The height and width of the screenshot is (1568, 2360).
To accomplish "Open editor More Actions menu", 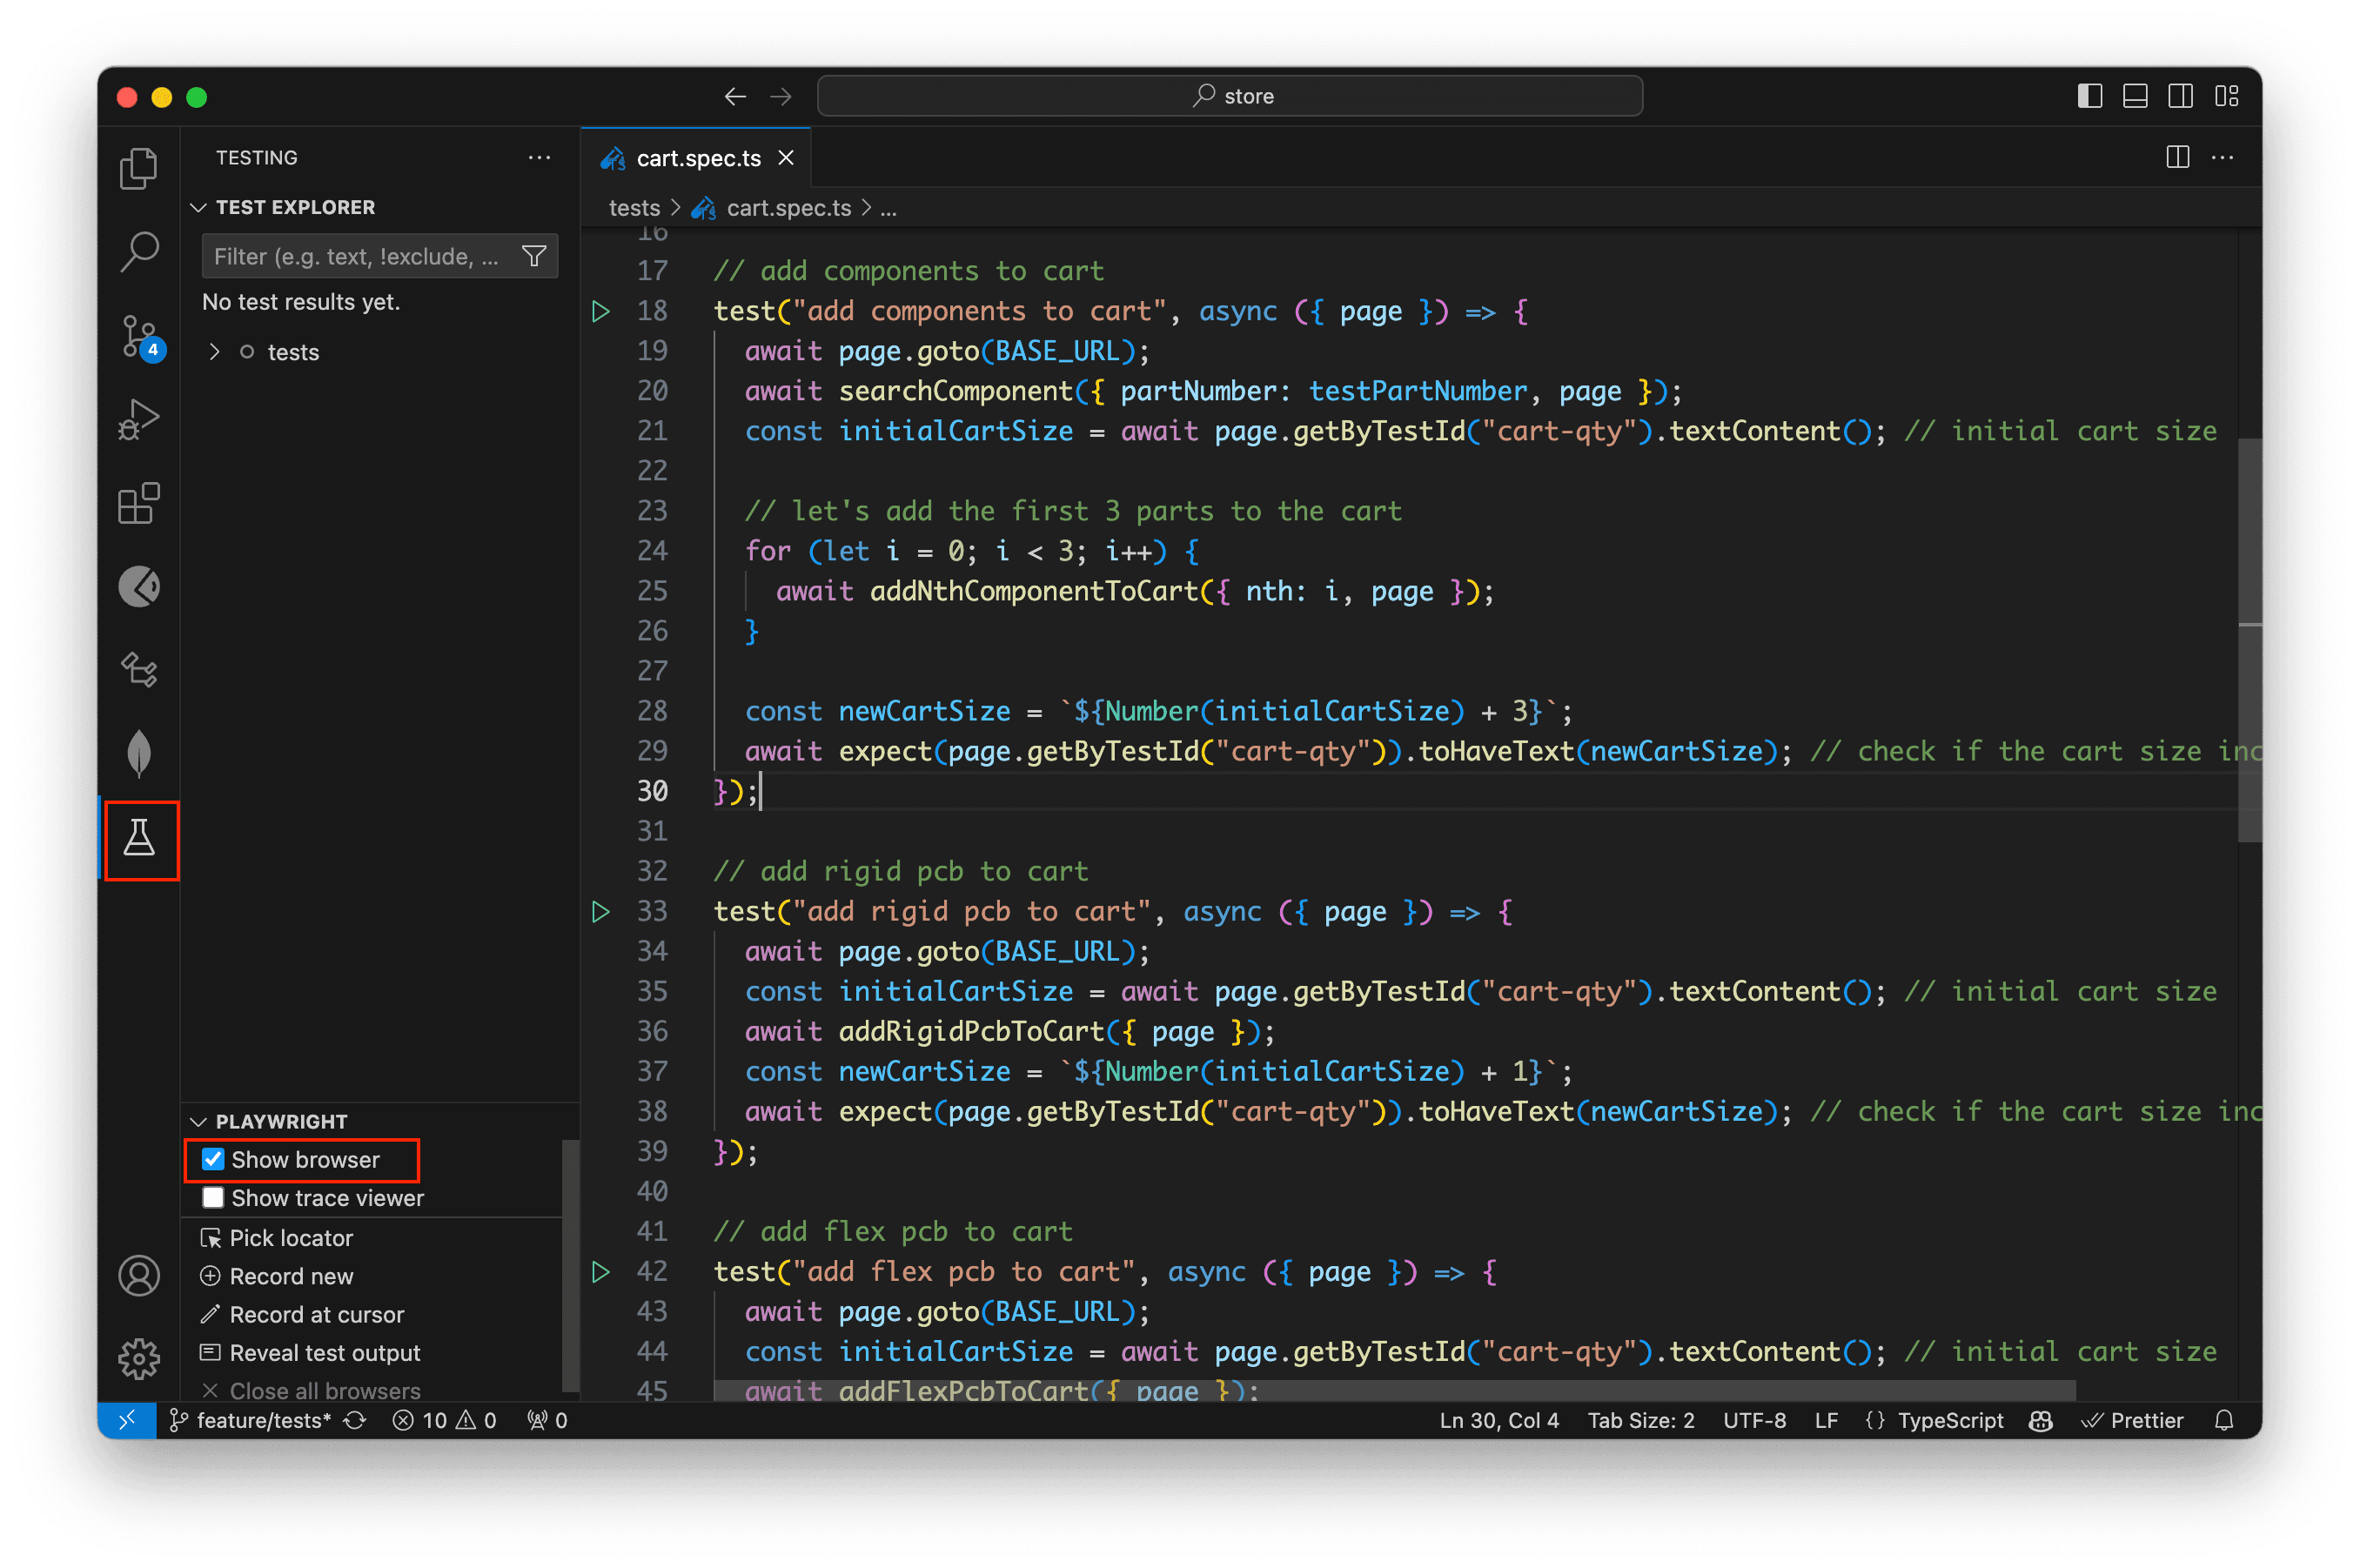I will coord(2222,157).
